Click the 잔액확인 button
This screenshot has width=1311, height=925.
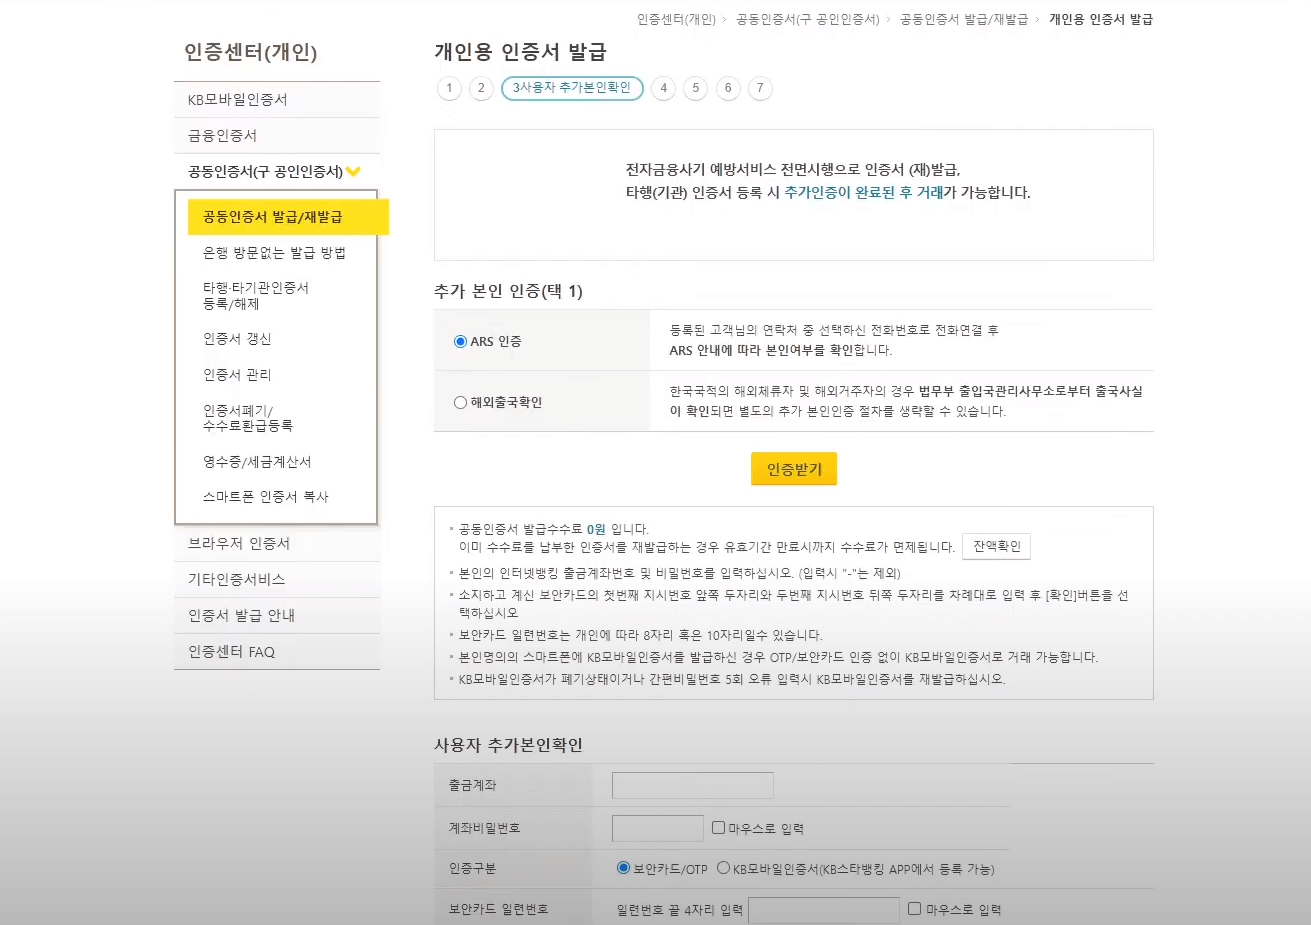pyautogui.click(x=996, y=546)
